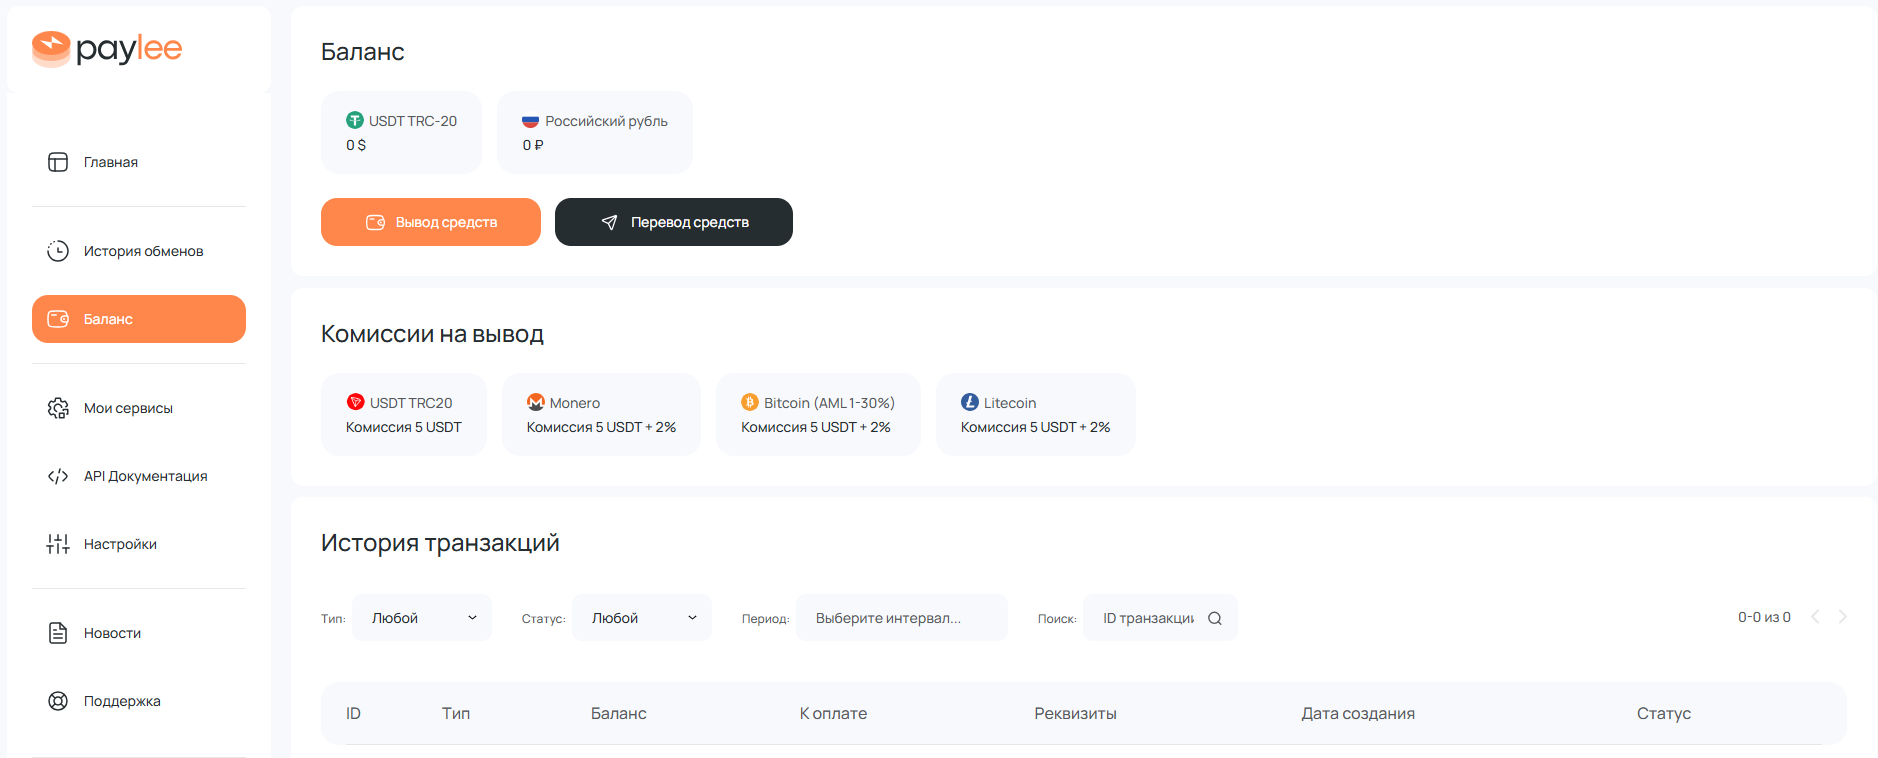Click the Настройки sliders icon
Viewport: 1878px width, 758px height.
[x=58, y=544]
